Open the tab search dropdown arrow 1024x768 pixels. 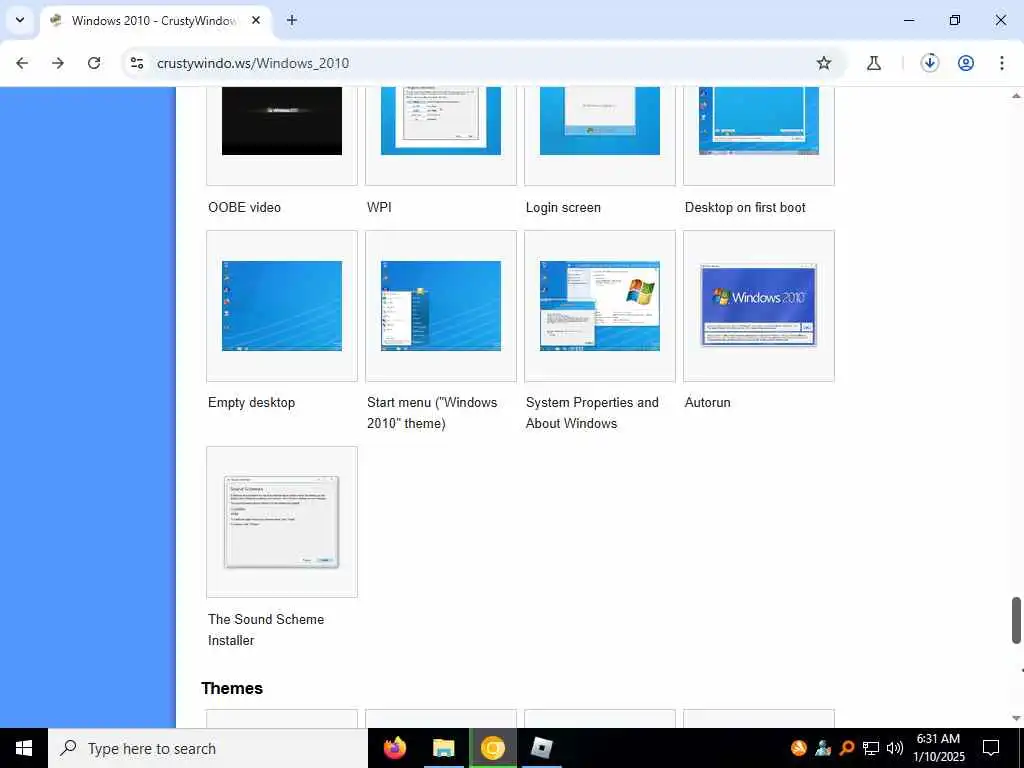tap(20, 20)
